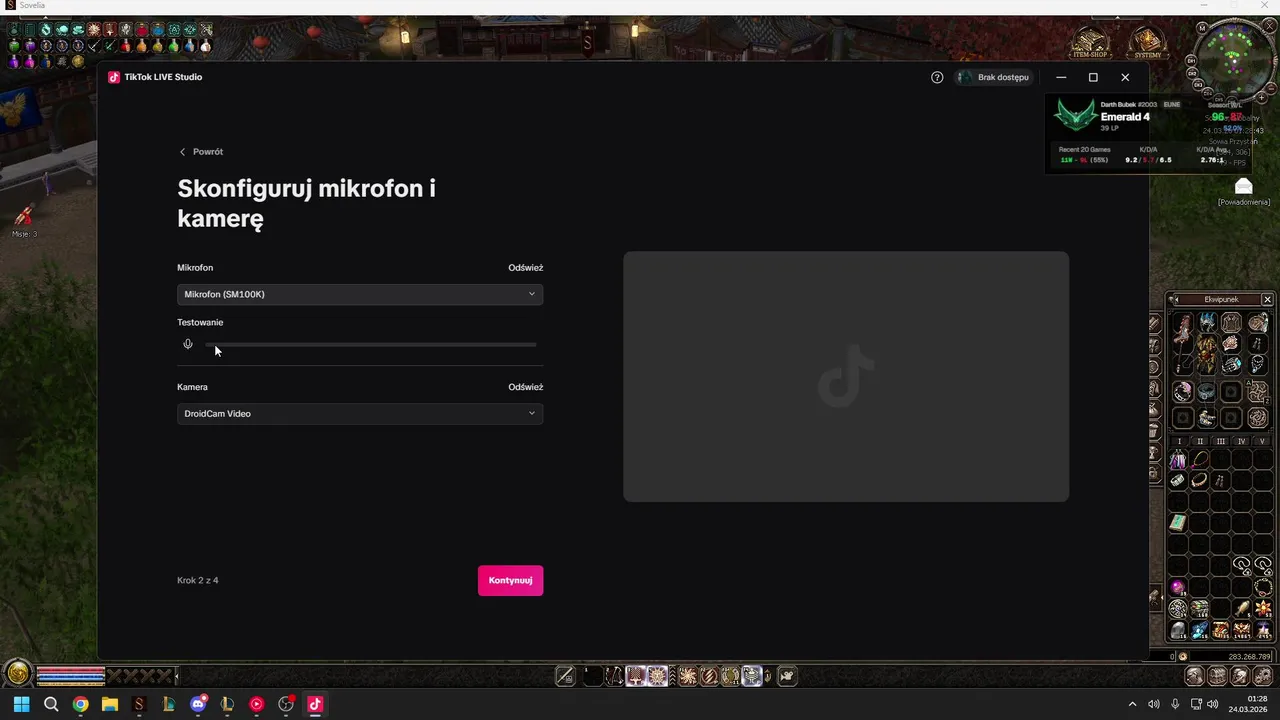Close the minimap with its X button
The height and width of the screenshot is (720, 1280).
pos(1270,27)
